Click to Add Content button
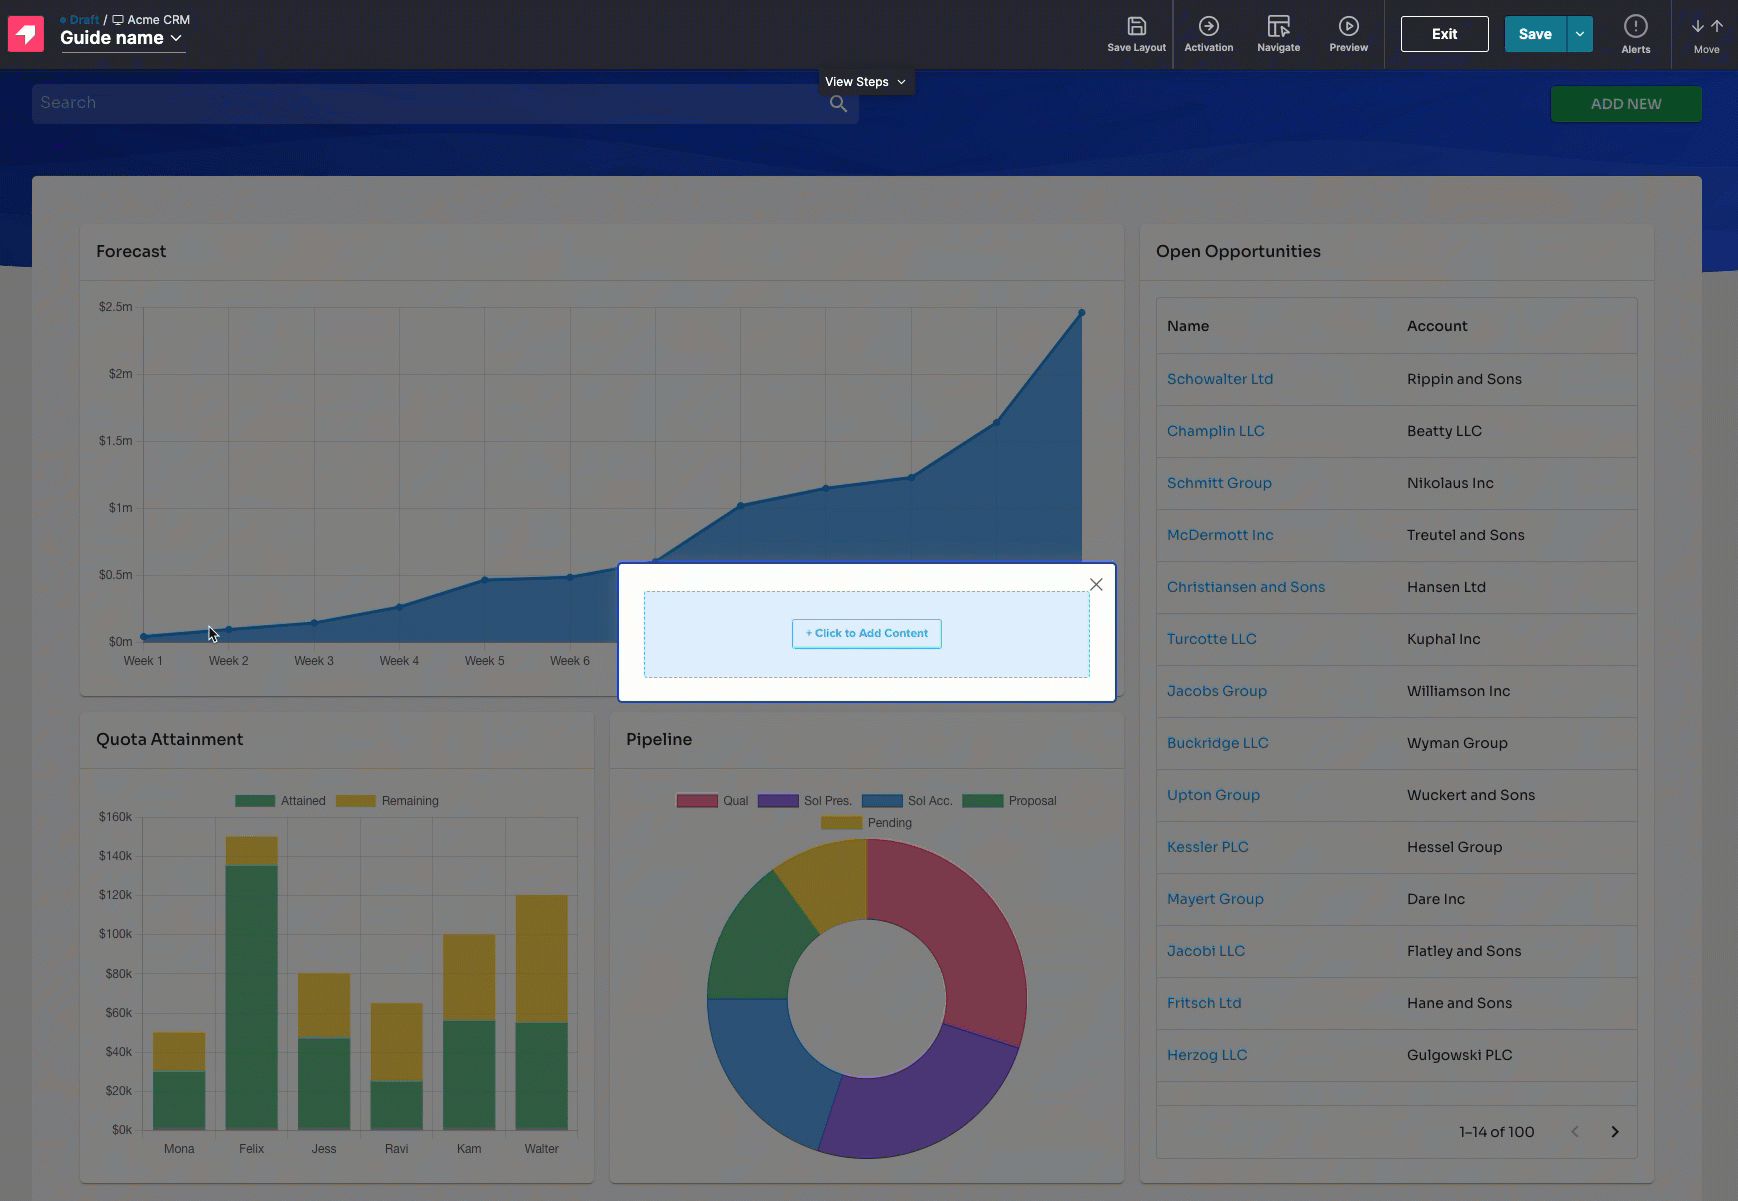Viewport: 1738px width, 1201px height. [x=866, y=633]
